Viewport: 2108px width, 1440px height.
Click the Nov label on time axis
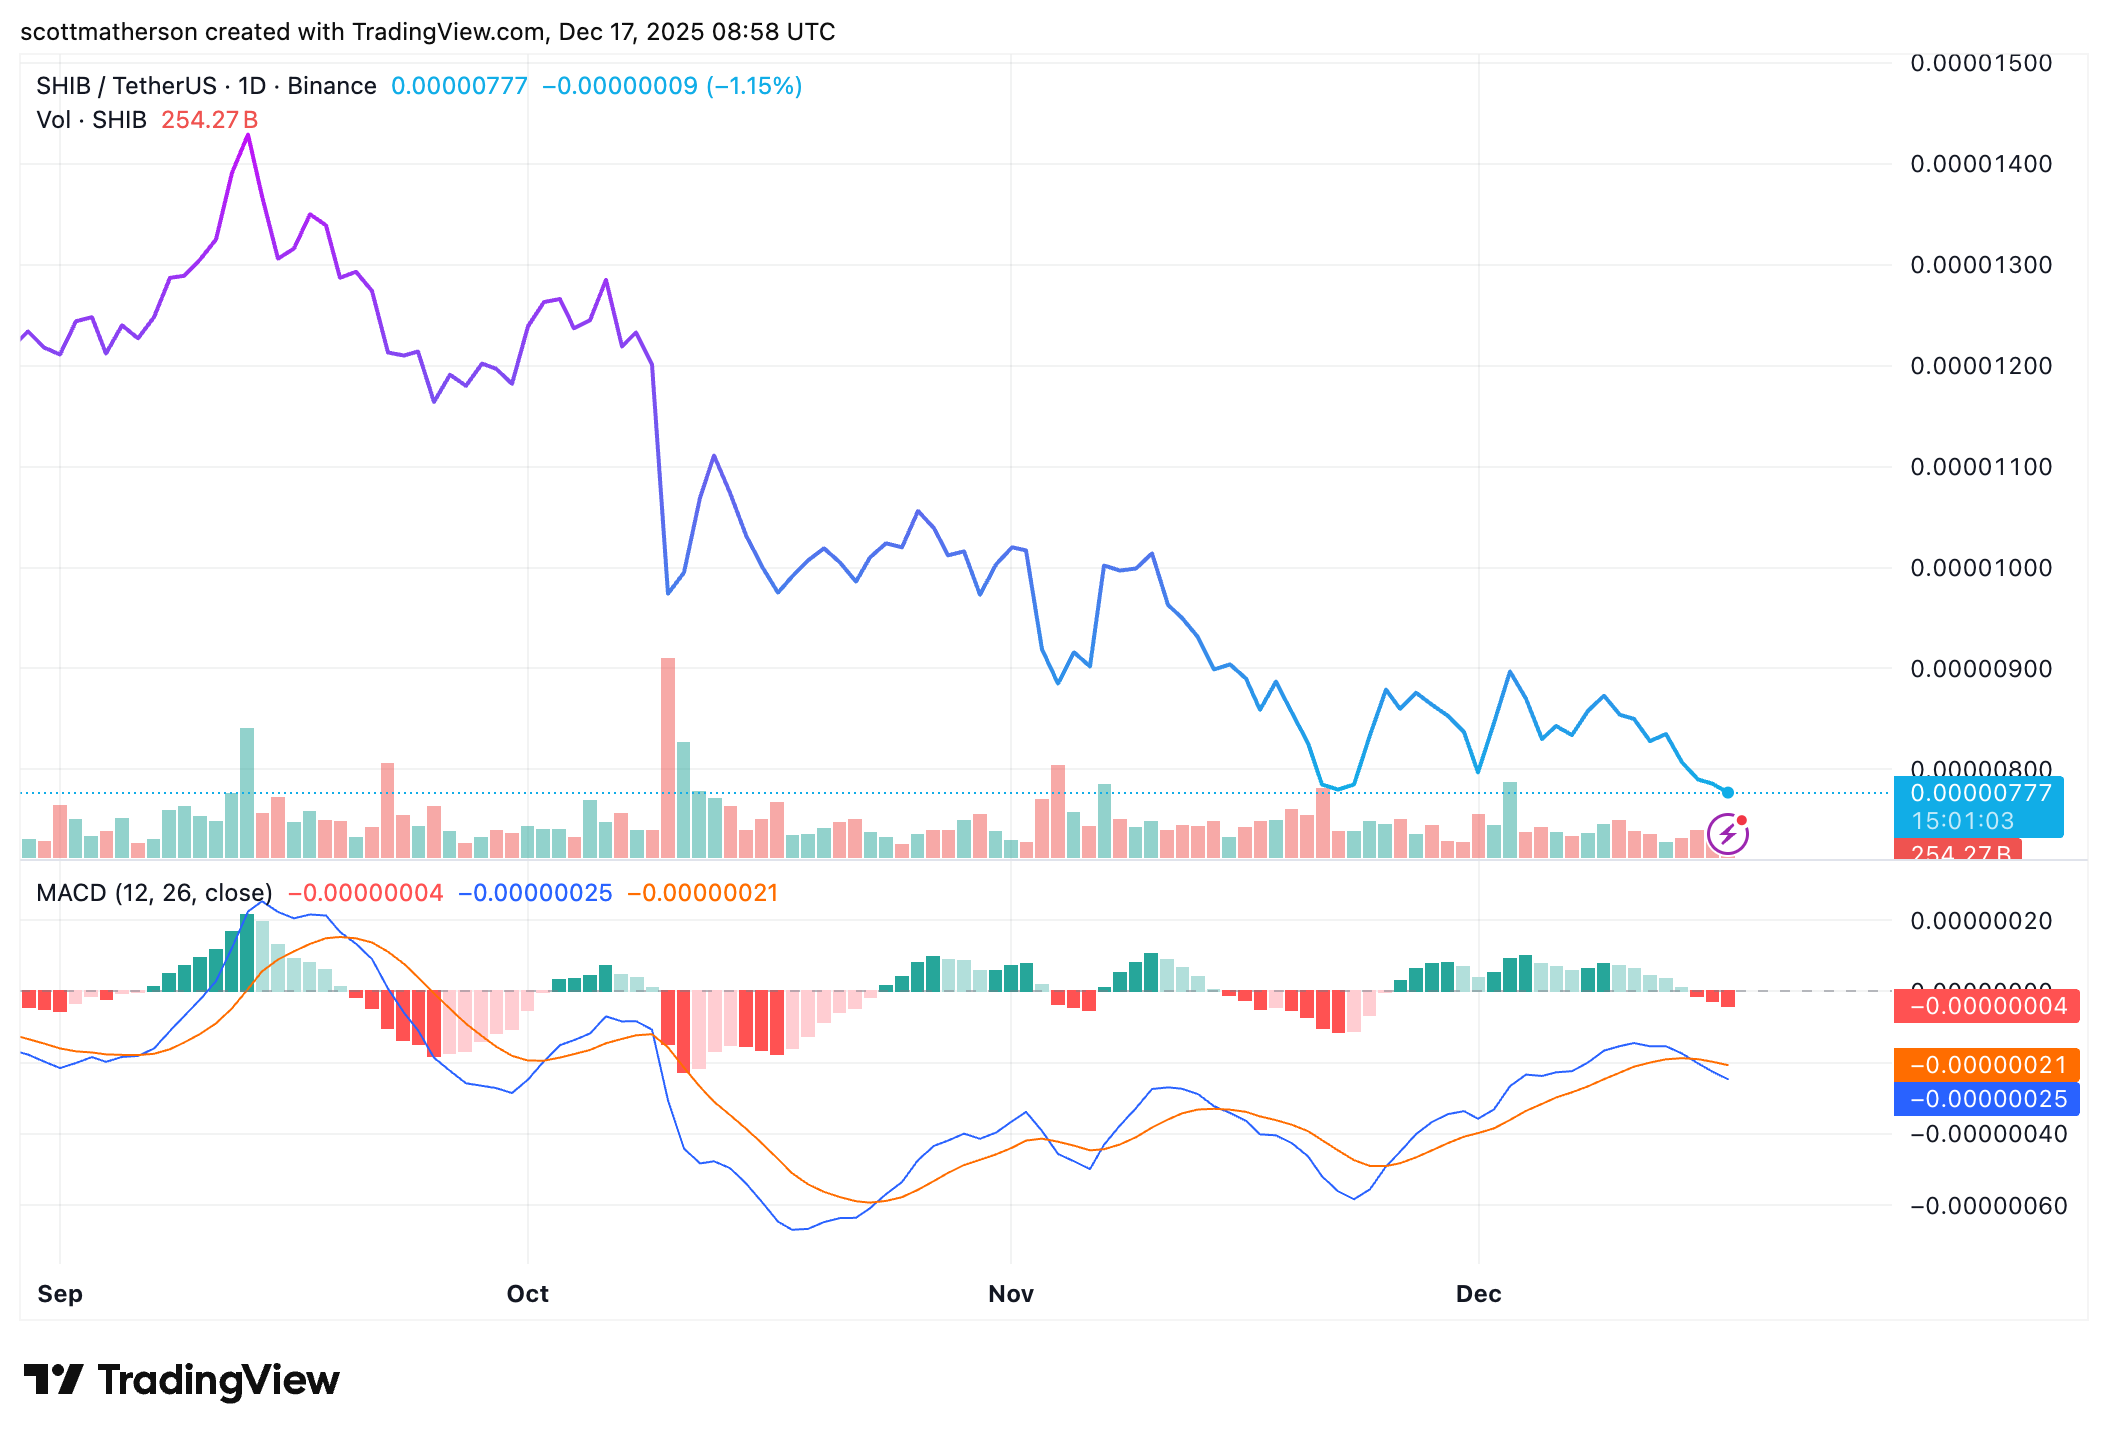click(1010, 1294)
